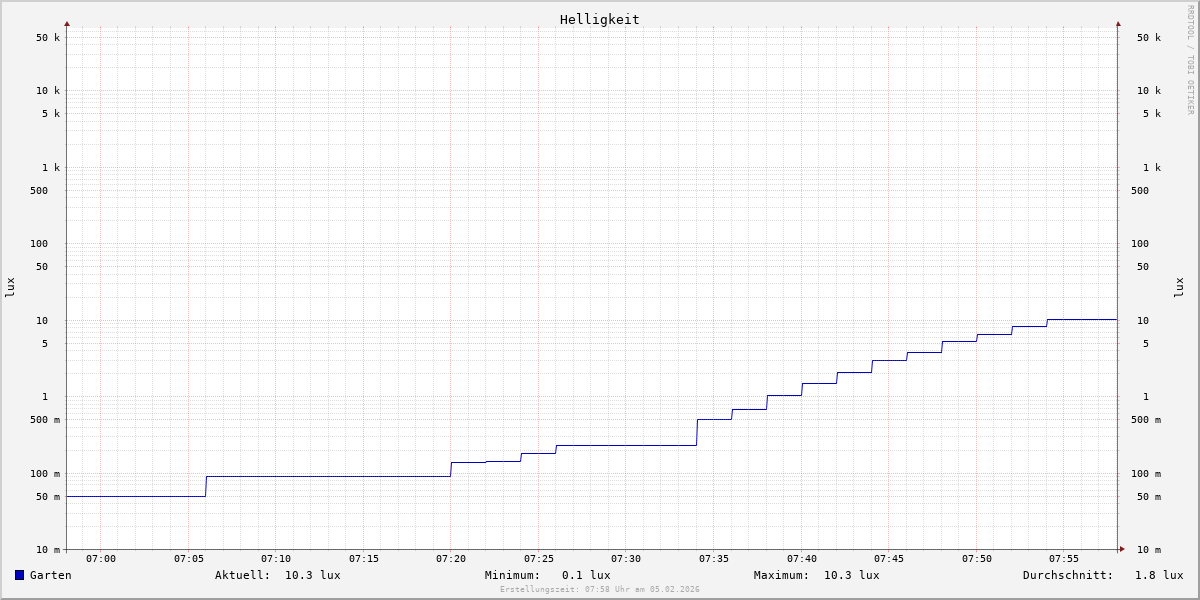Image resolution: width=1200 pixels, height=600 pixels.
Task: Click the Aktuell 10.3 lux value
Action: [312, 575]
